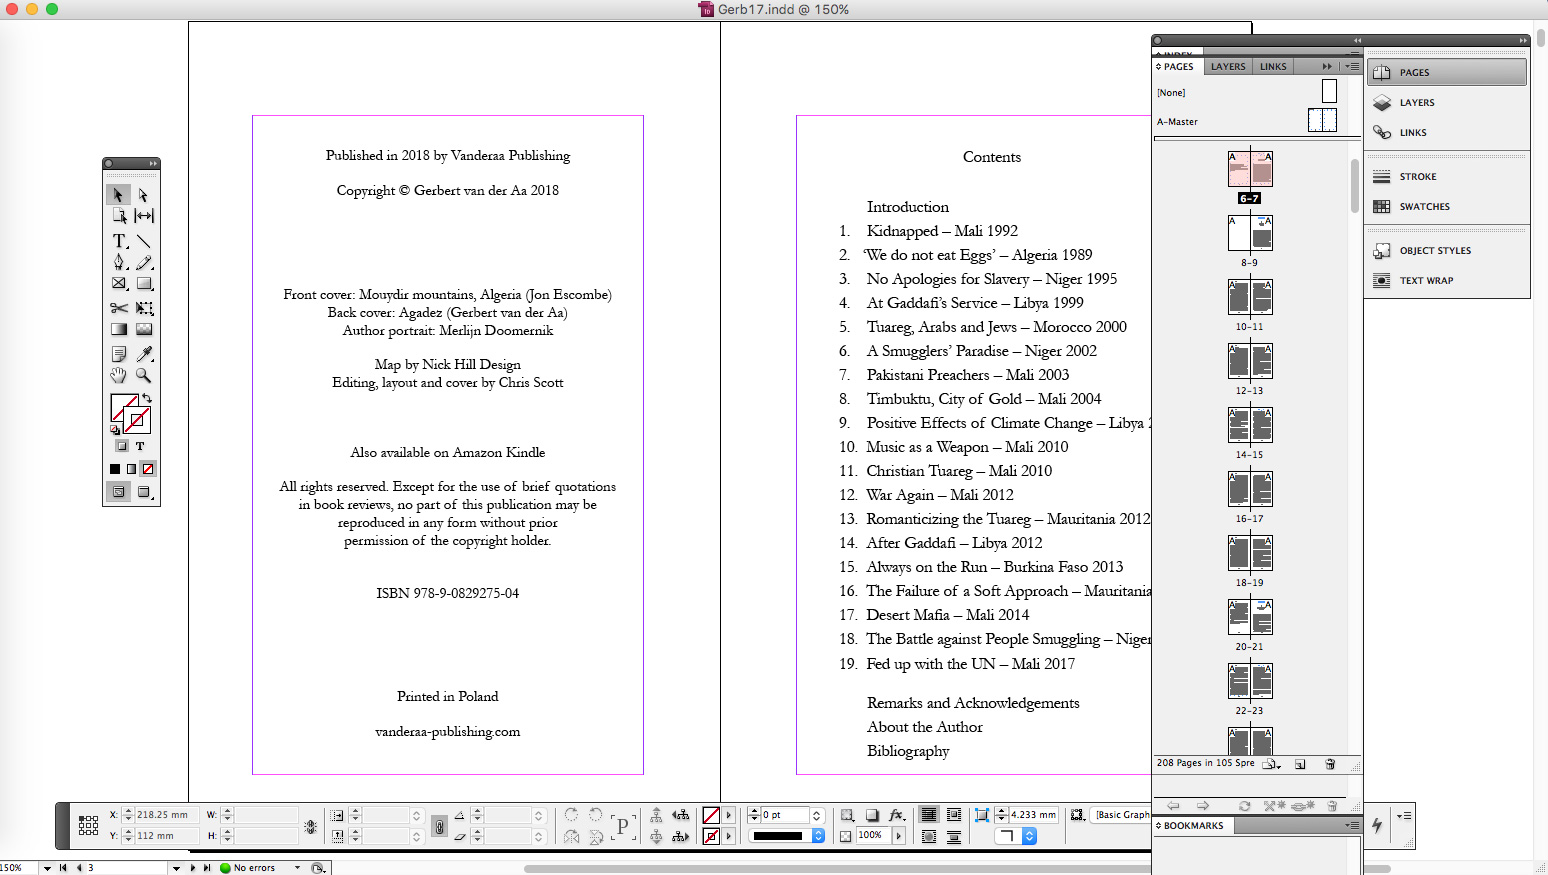
Task: Toggle the constrain proportions chain link
Action: 438,826
